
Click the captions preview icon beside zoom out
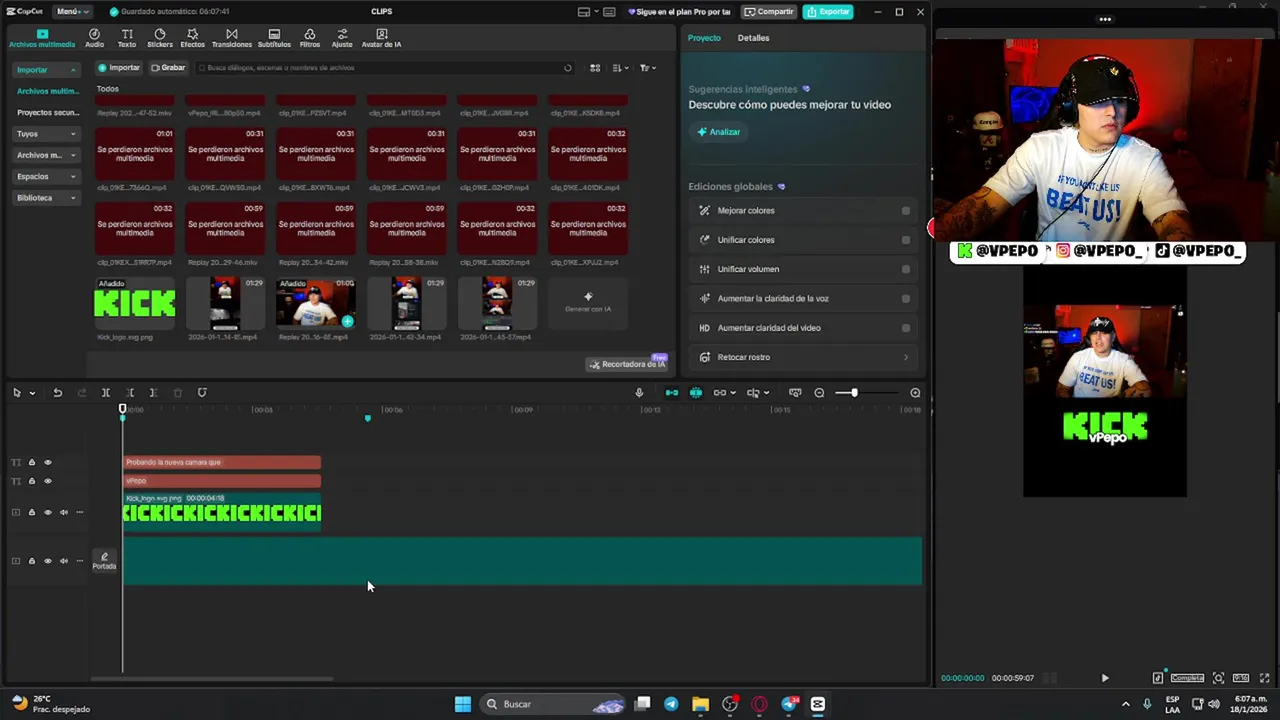(795, 393)
